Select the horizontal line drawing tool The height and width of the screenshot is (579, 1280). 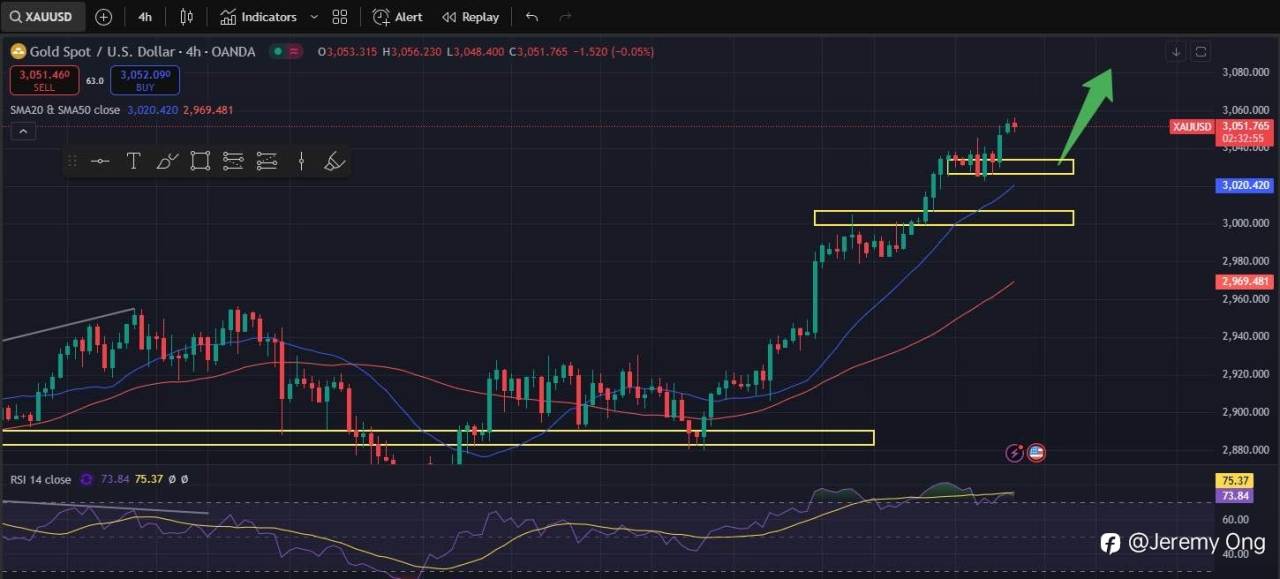point(100,161)
